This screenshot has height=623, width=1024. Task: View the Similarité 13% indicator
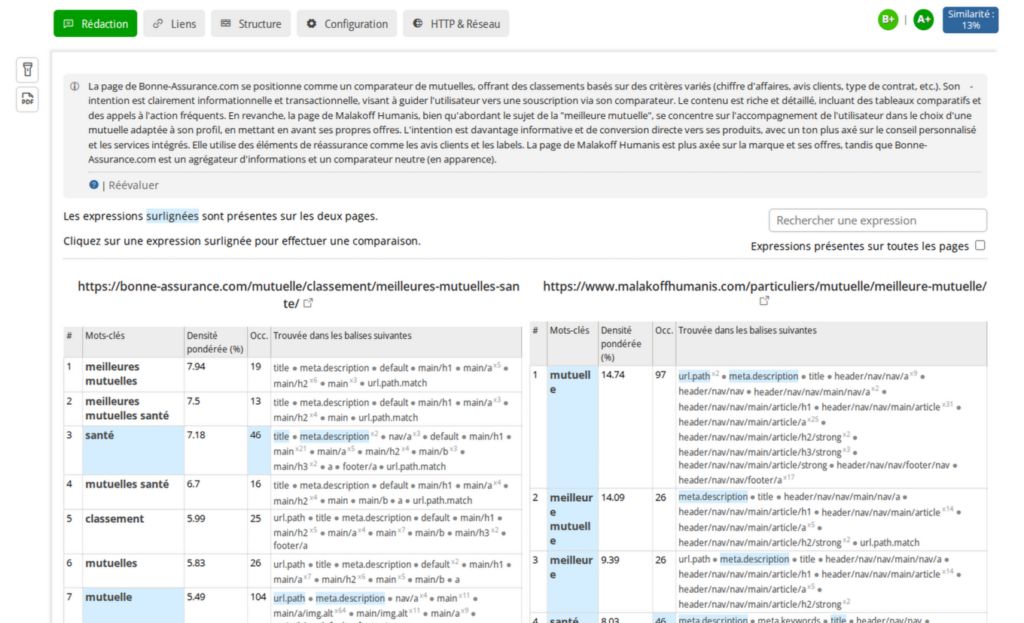point(968,19)
